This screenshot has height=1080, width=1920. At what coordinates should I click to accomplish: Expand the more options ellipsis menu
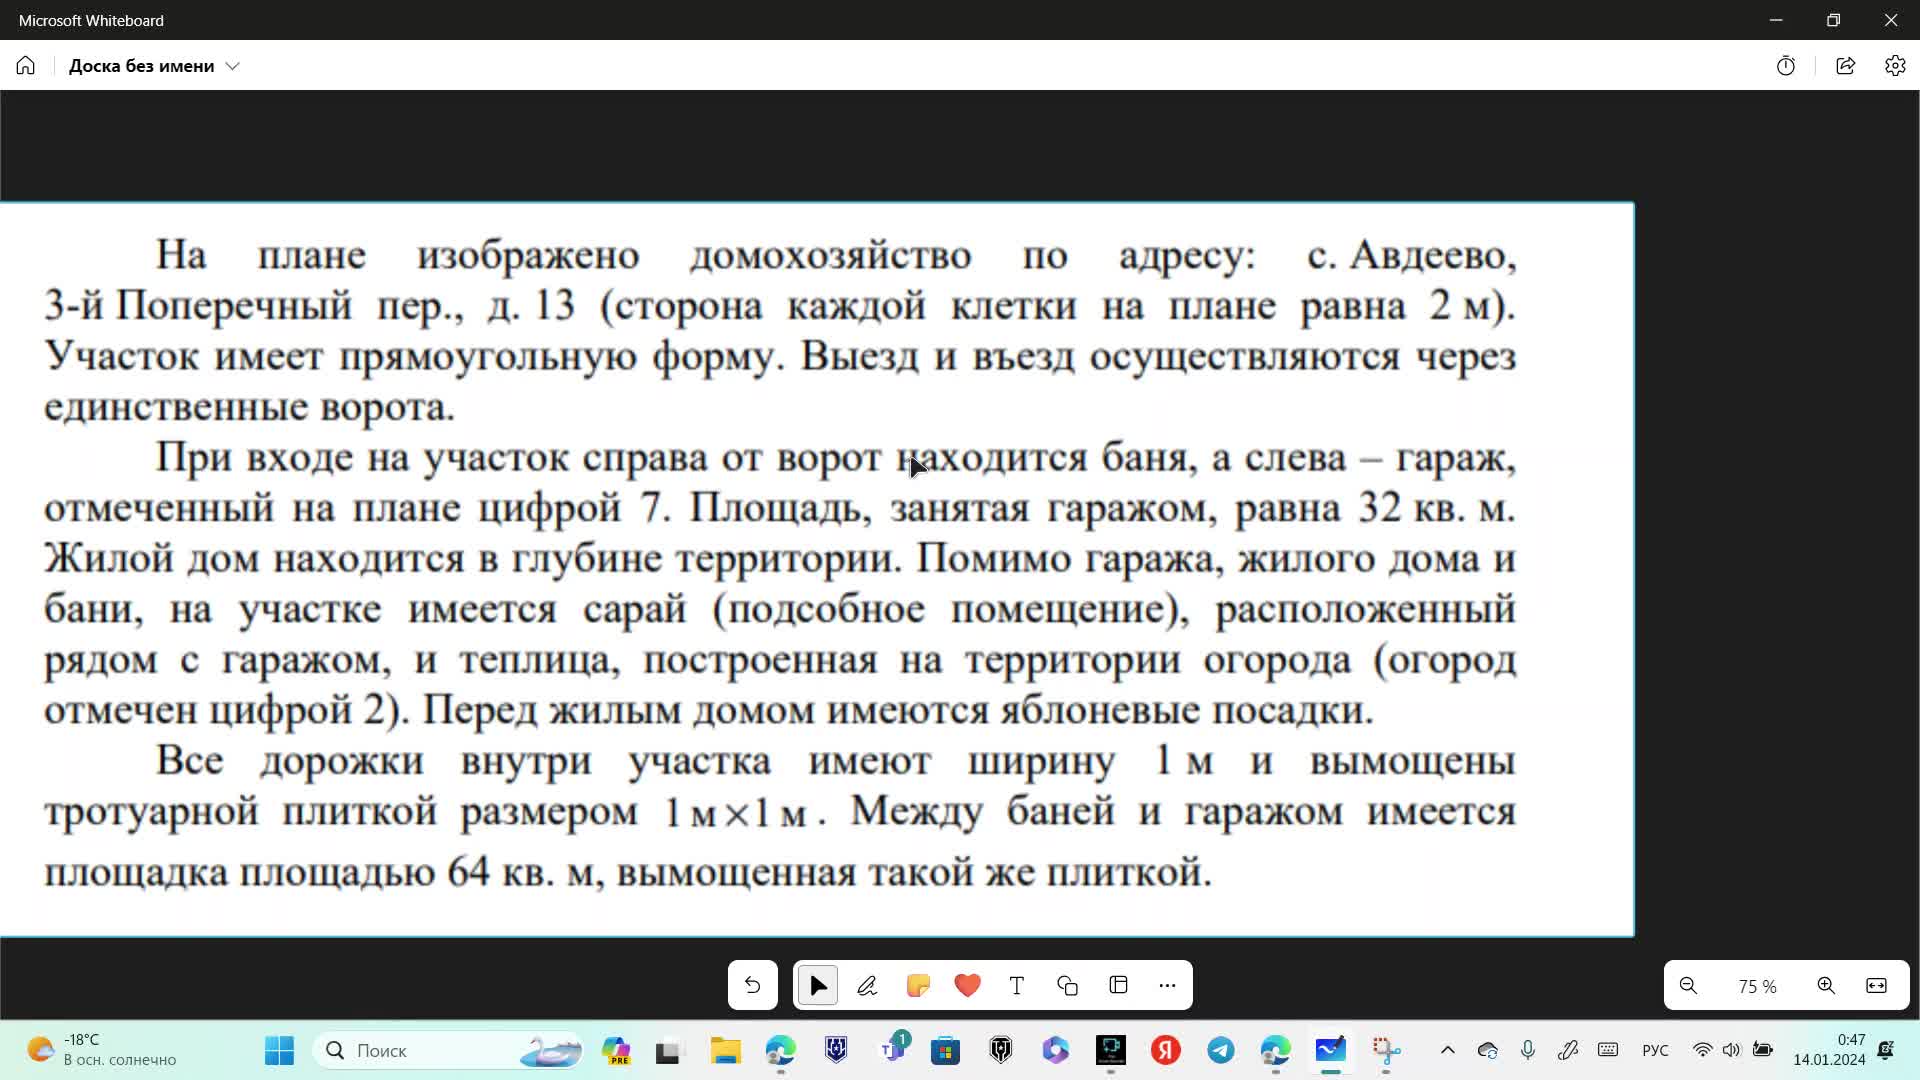pos(1166,985)
